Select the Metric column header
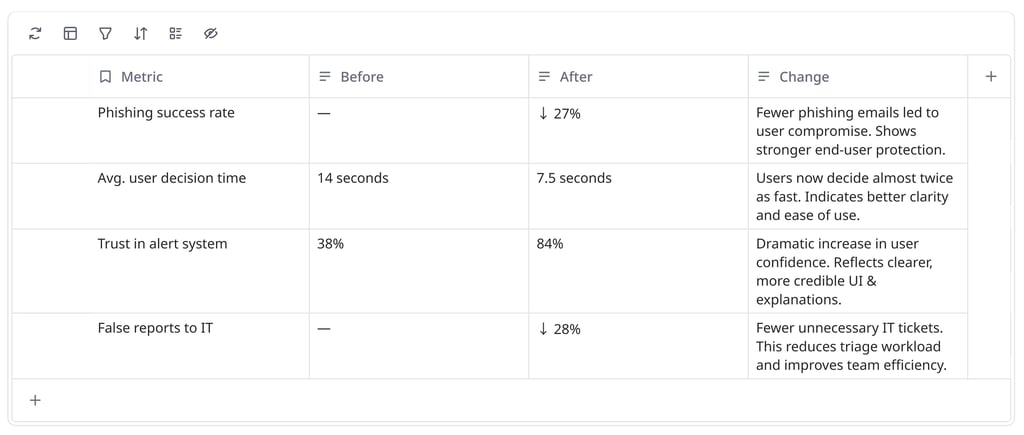The width and height of the screenshot is (1024, 435). click(x=199, y=76)
